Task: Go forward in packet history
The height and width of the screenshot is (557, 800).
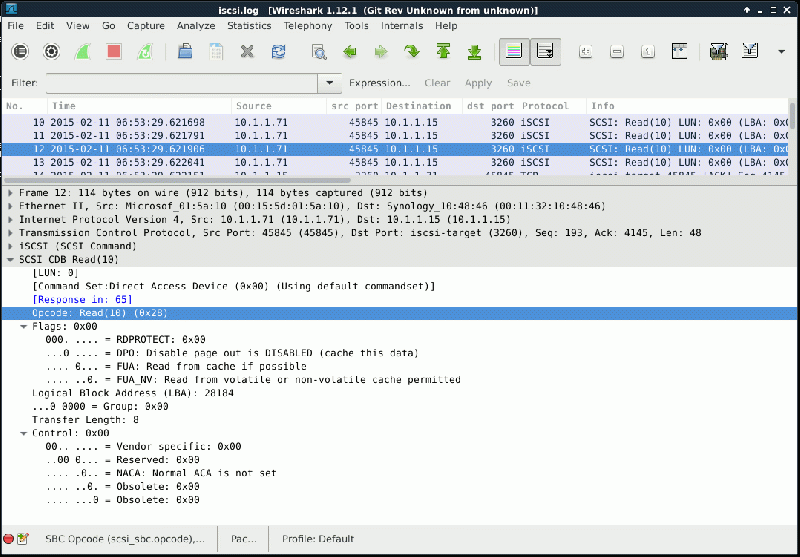Action: [381, 52]
